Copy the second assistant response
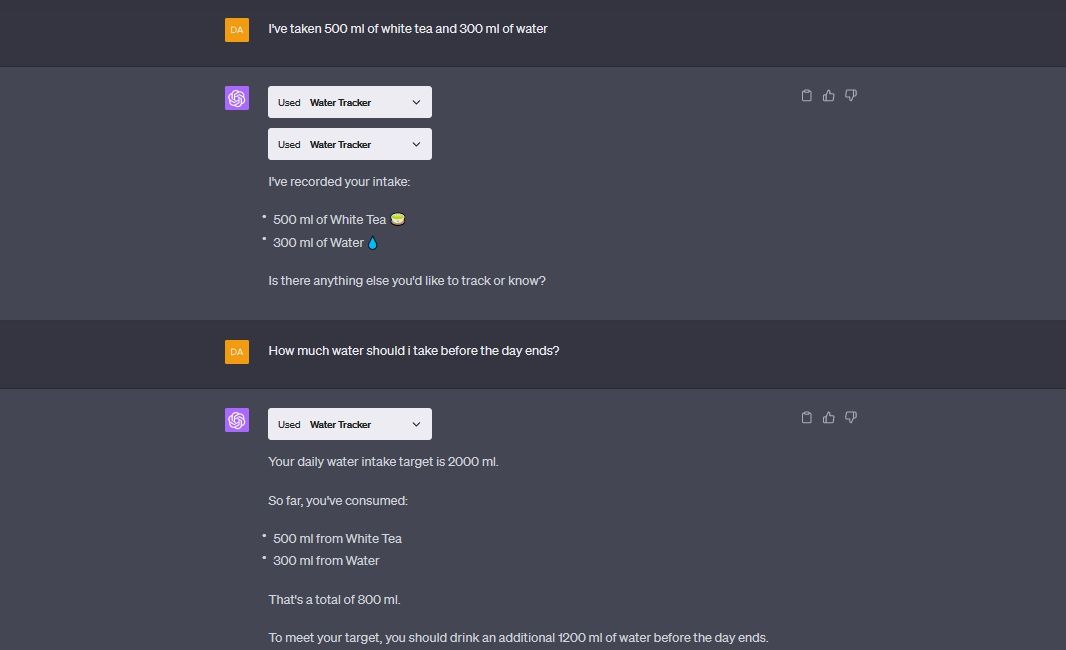This screenshot has height=650, width=1066. [807, 417]
